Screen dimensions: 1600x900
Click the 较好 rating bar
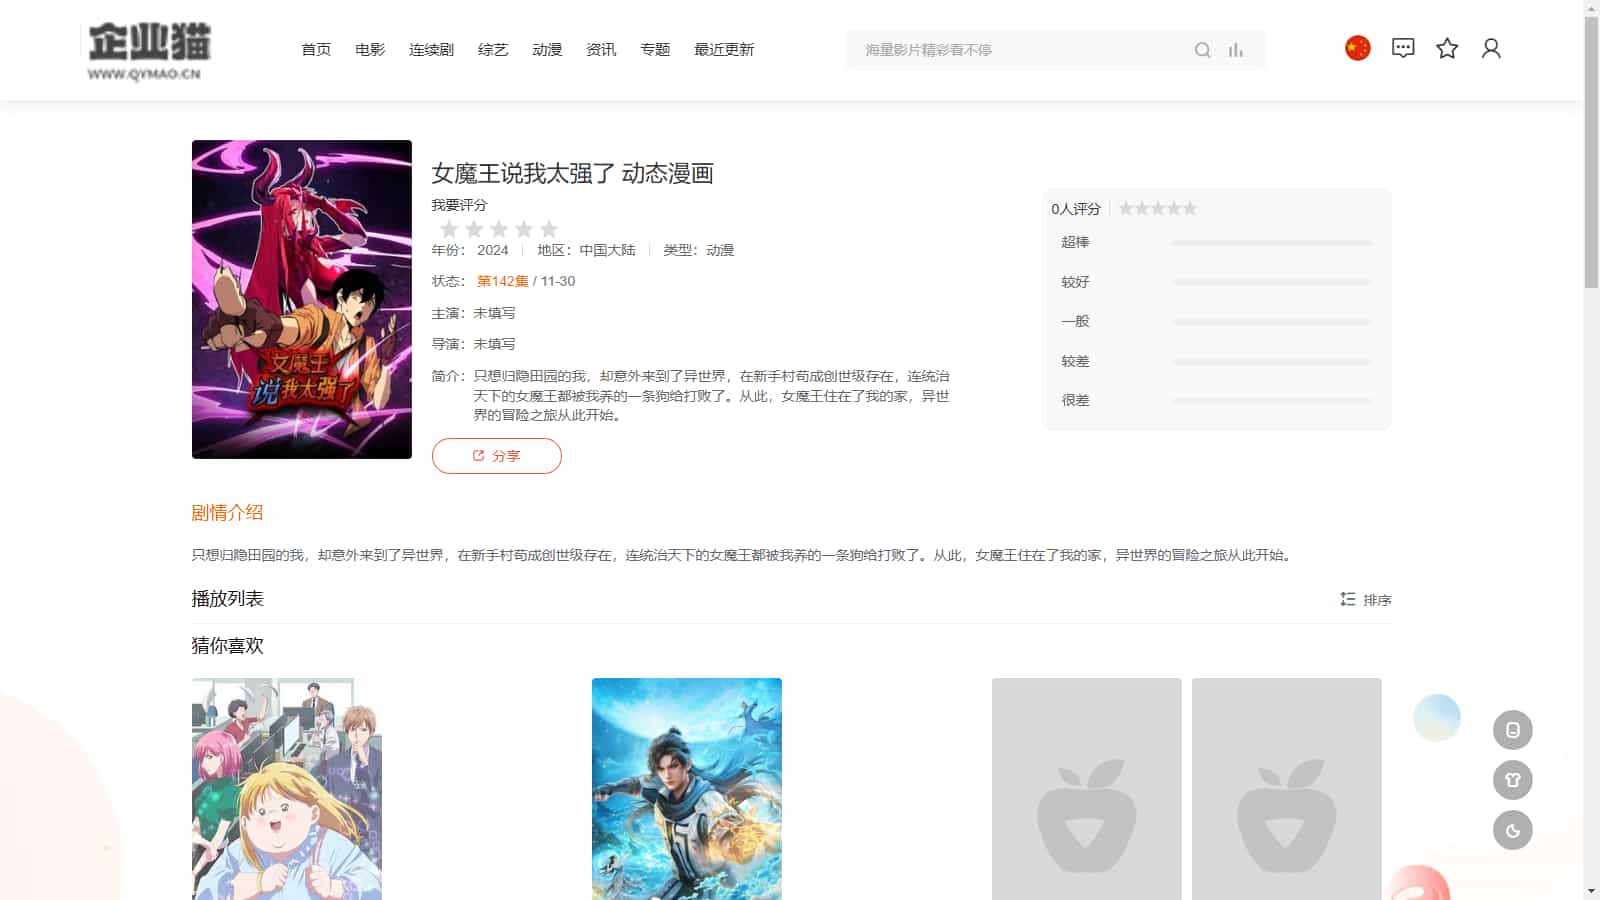click(x=1272, y=282)
